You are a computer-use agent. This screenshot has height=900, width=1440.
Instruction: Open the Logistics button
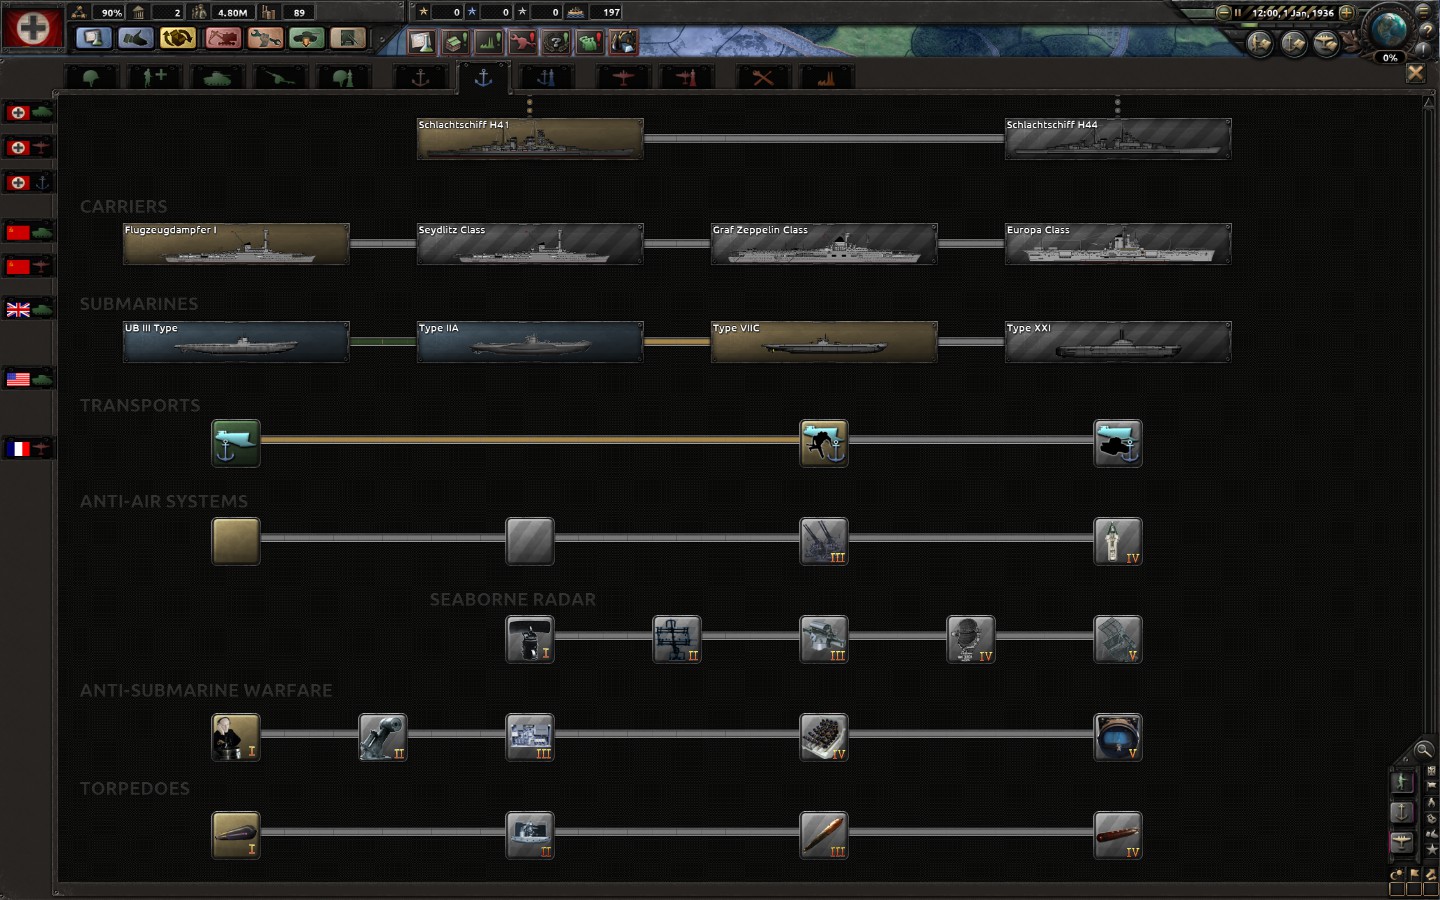pyautogui.click(x=348, y=38)
